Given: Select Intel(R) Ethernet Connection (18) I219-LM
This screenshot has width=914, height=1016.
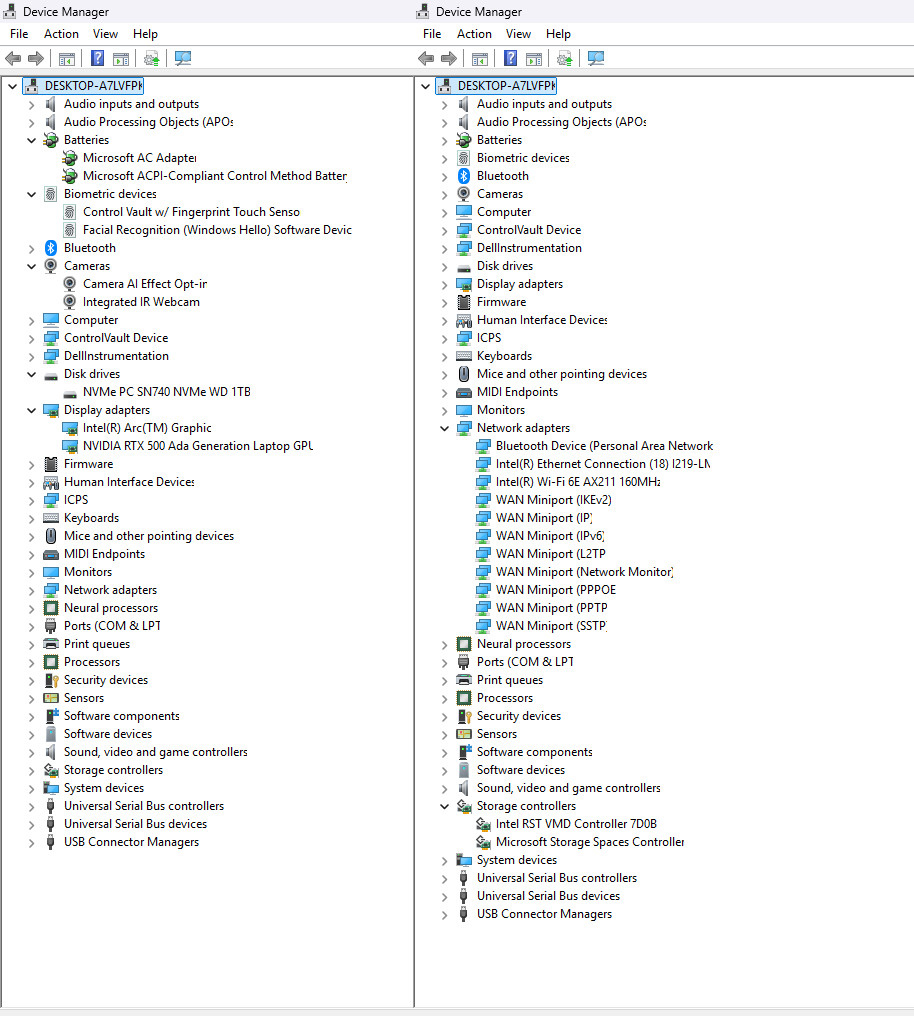Looking at the screenshot, I should point(603,463).
